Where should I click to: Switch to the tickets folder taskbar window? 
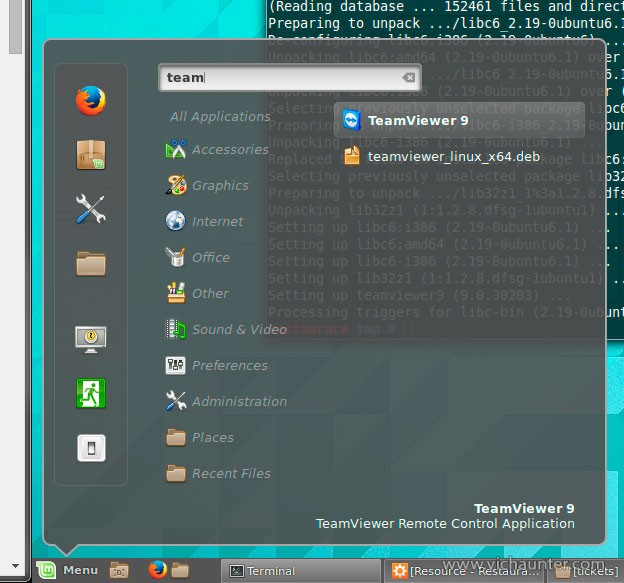click(587, 571)
